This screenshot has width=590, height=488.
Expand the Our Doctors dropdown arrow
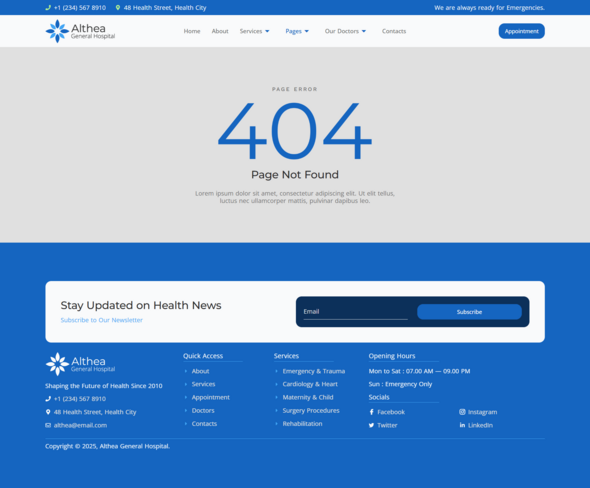pos(364,31)
